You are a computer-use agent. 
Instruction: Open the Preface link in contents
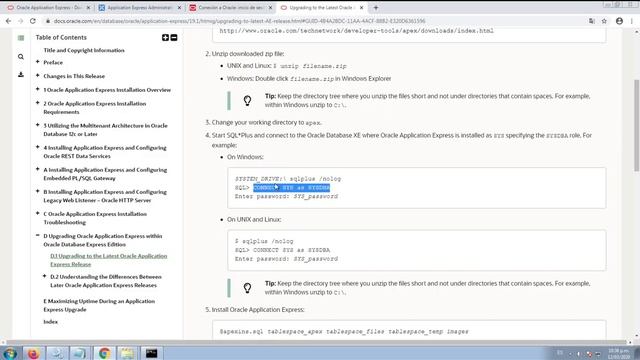(53, 62)
